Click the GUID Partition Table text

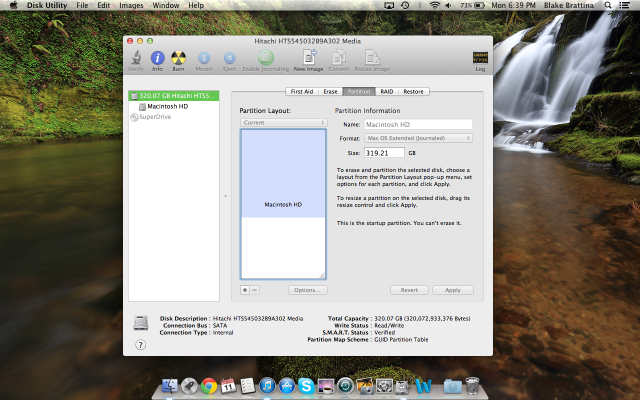401,340
